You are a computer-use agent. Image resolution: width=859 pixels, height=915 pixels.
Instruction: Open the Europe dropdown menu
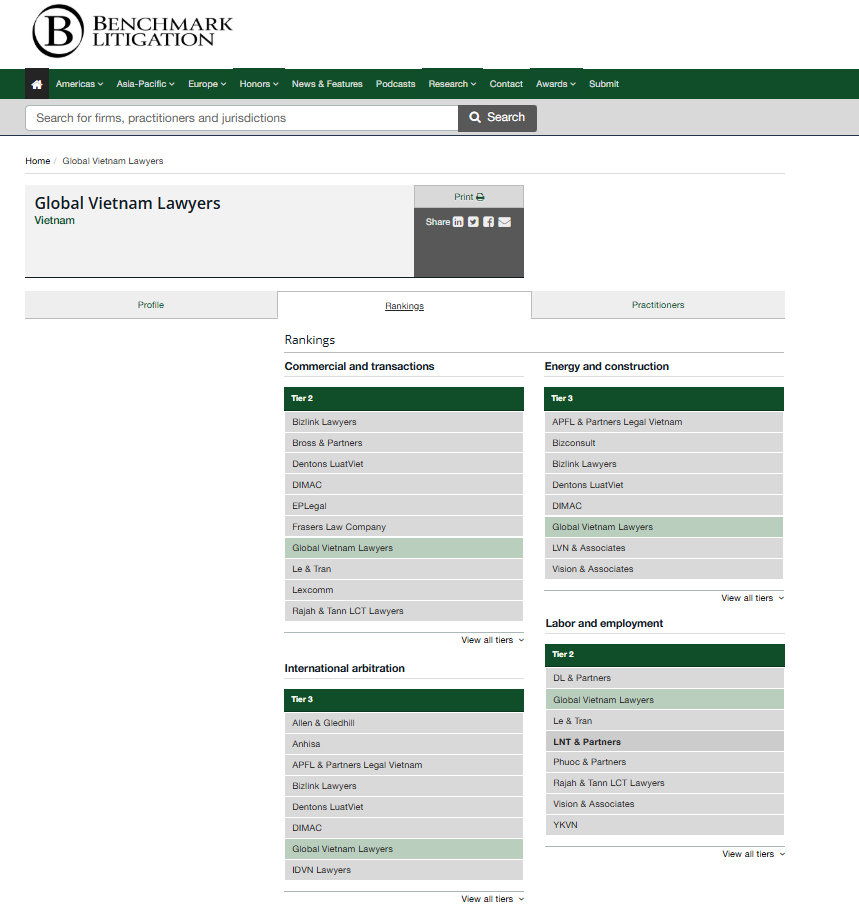pyautogui.click(x=207, y=84)
